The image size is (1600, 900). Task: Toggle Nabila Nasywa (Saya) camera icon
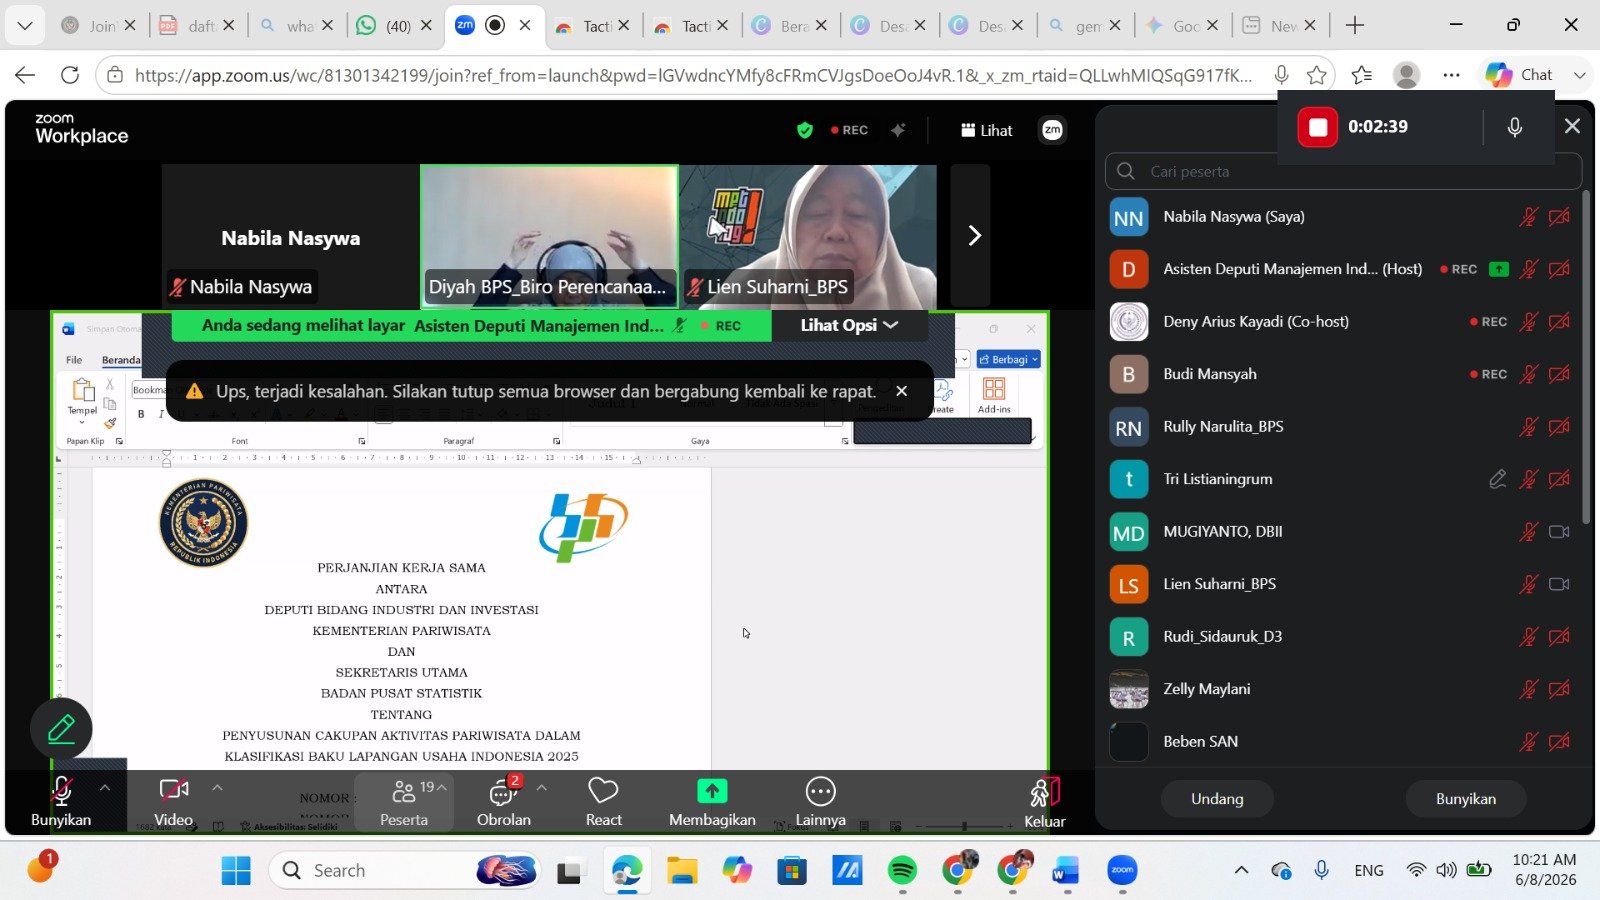[x=1559, y=217]
